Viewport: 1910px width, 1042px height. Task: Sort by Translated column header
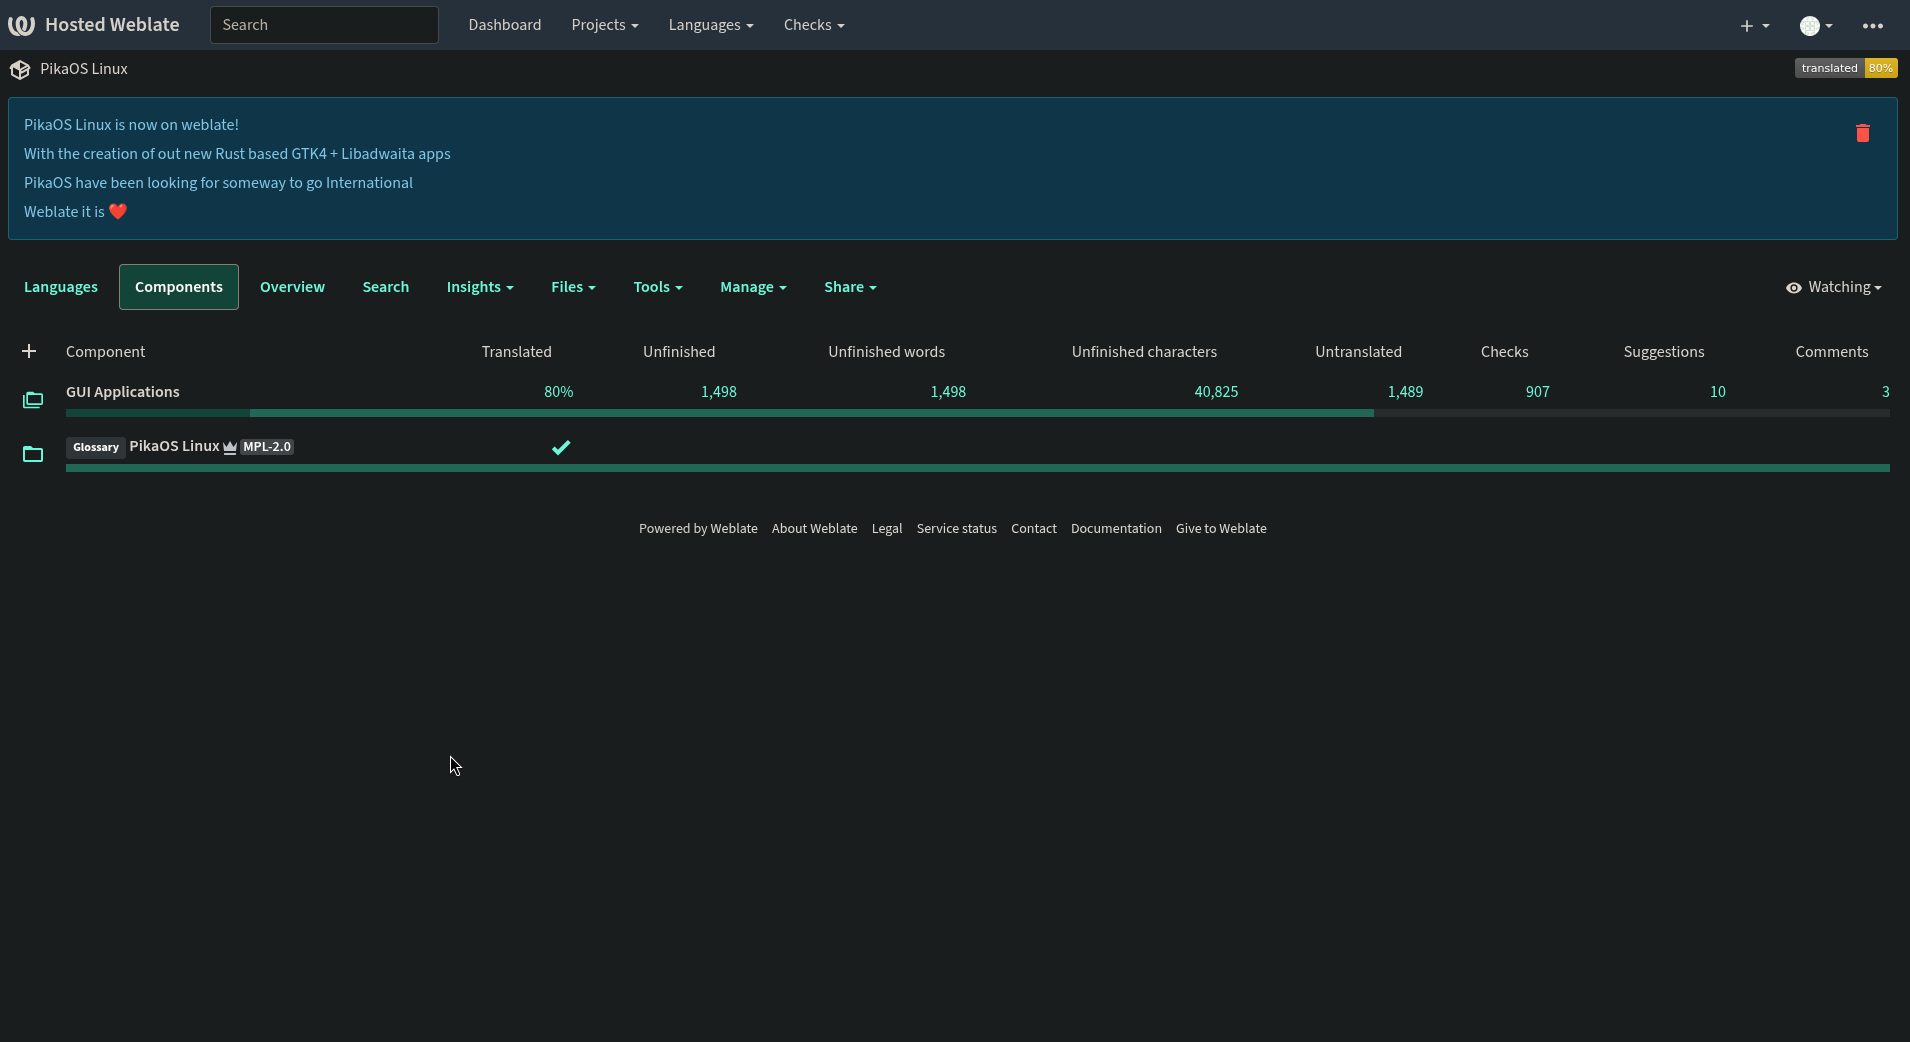(517, 352)
